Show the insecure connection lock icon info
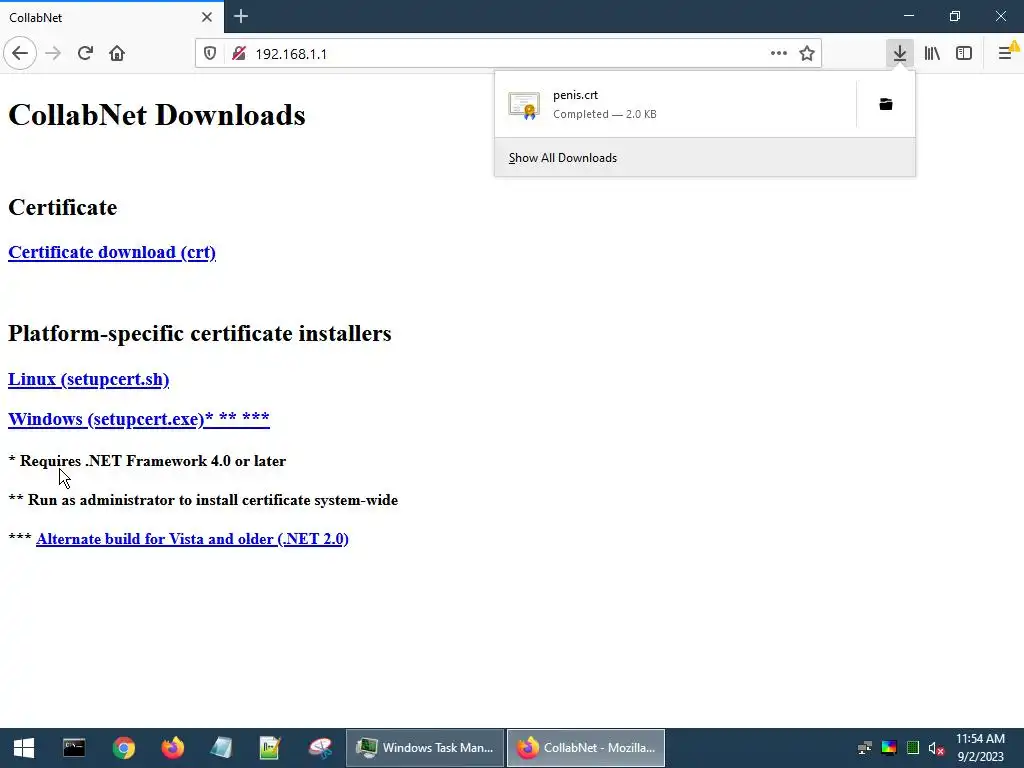 (x=239, y=54)
